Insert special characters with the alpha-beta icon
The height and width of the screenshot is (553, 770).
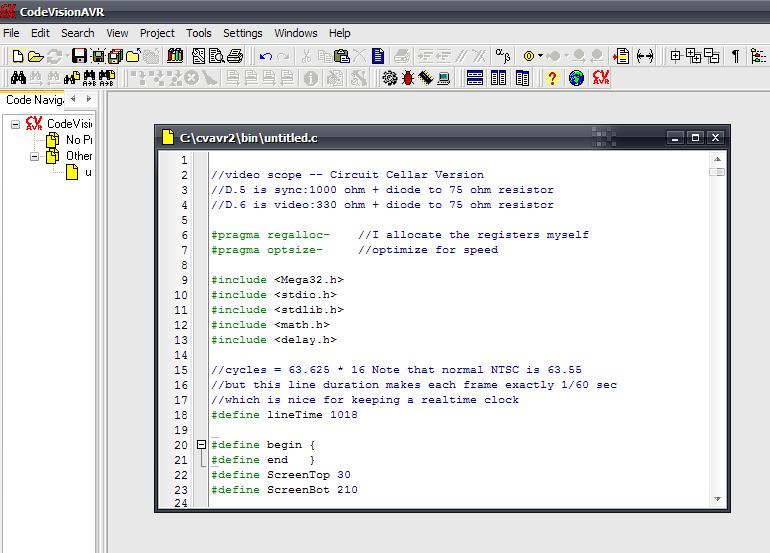[x=502, y=55]
